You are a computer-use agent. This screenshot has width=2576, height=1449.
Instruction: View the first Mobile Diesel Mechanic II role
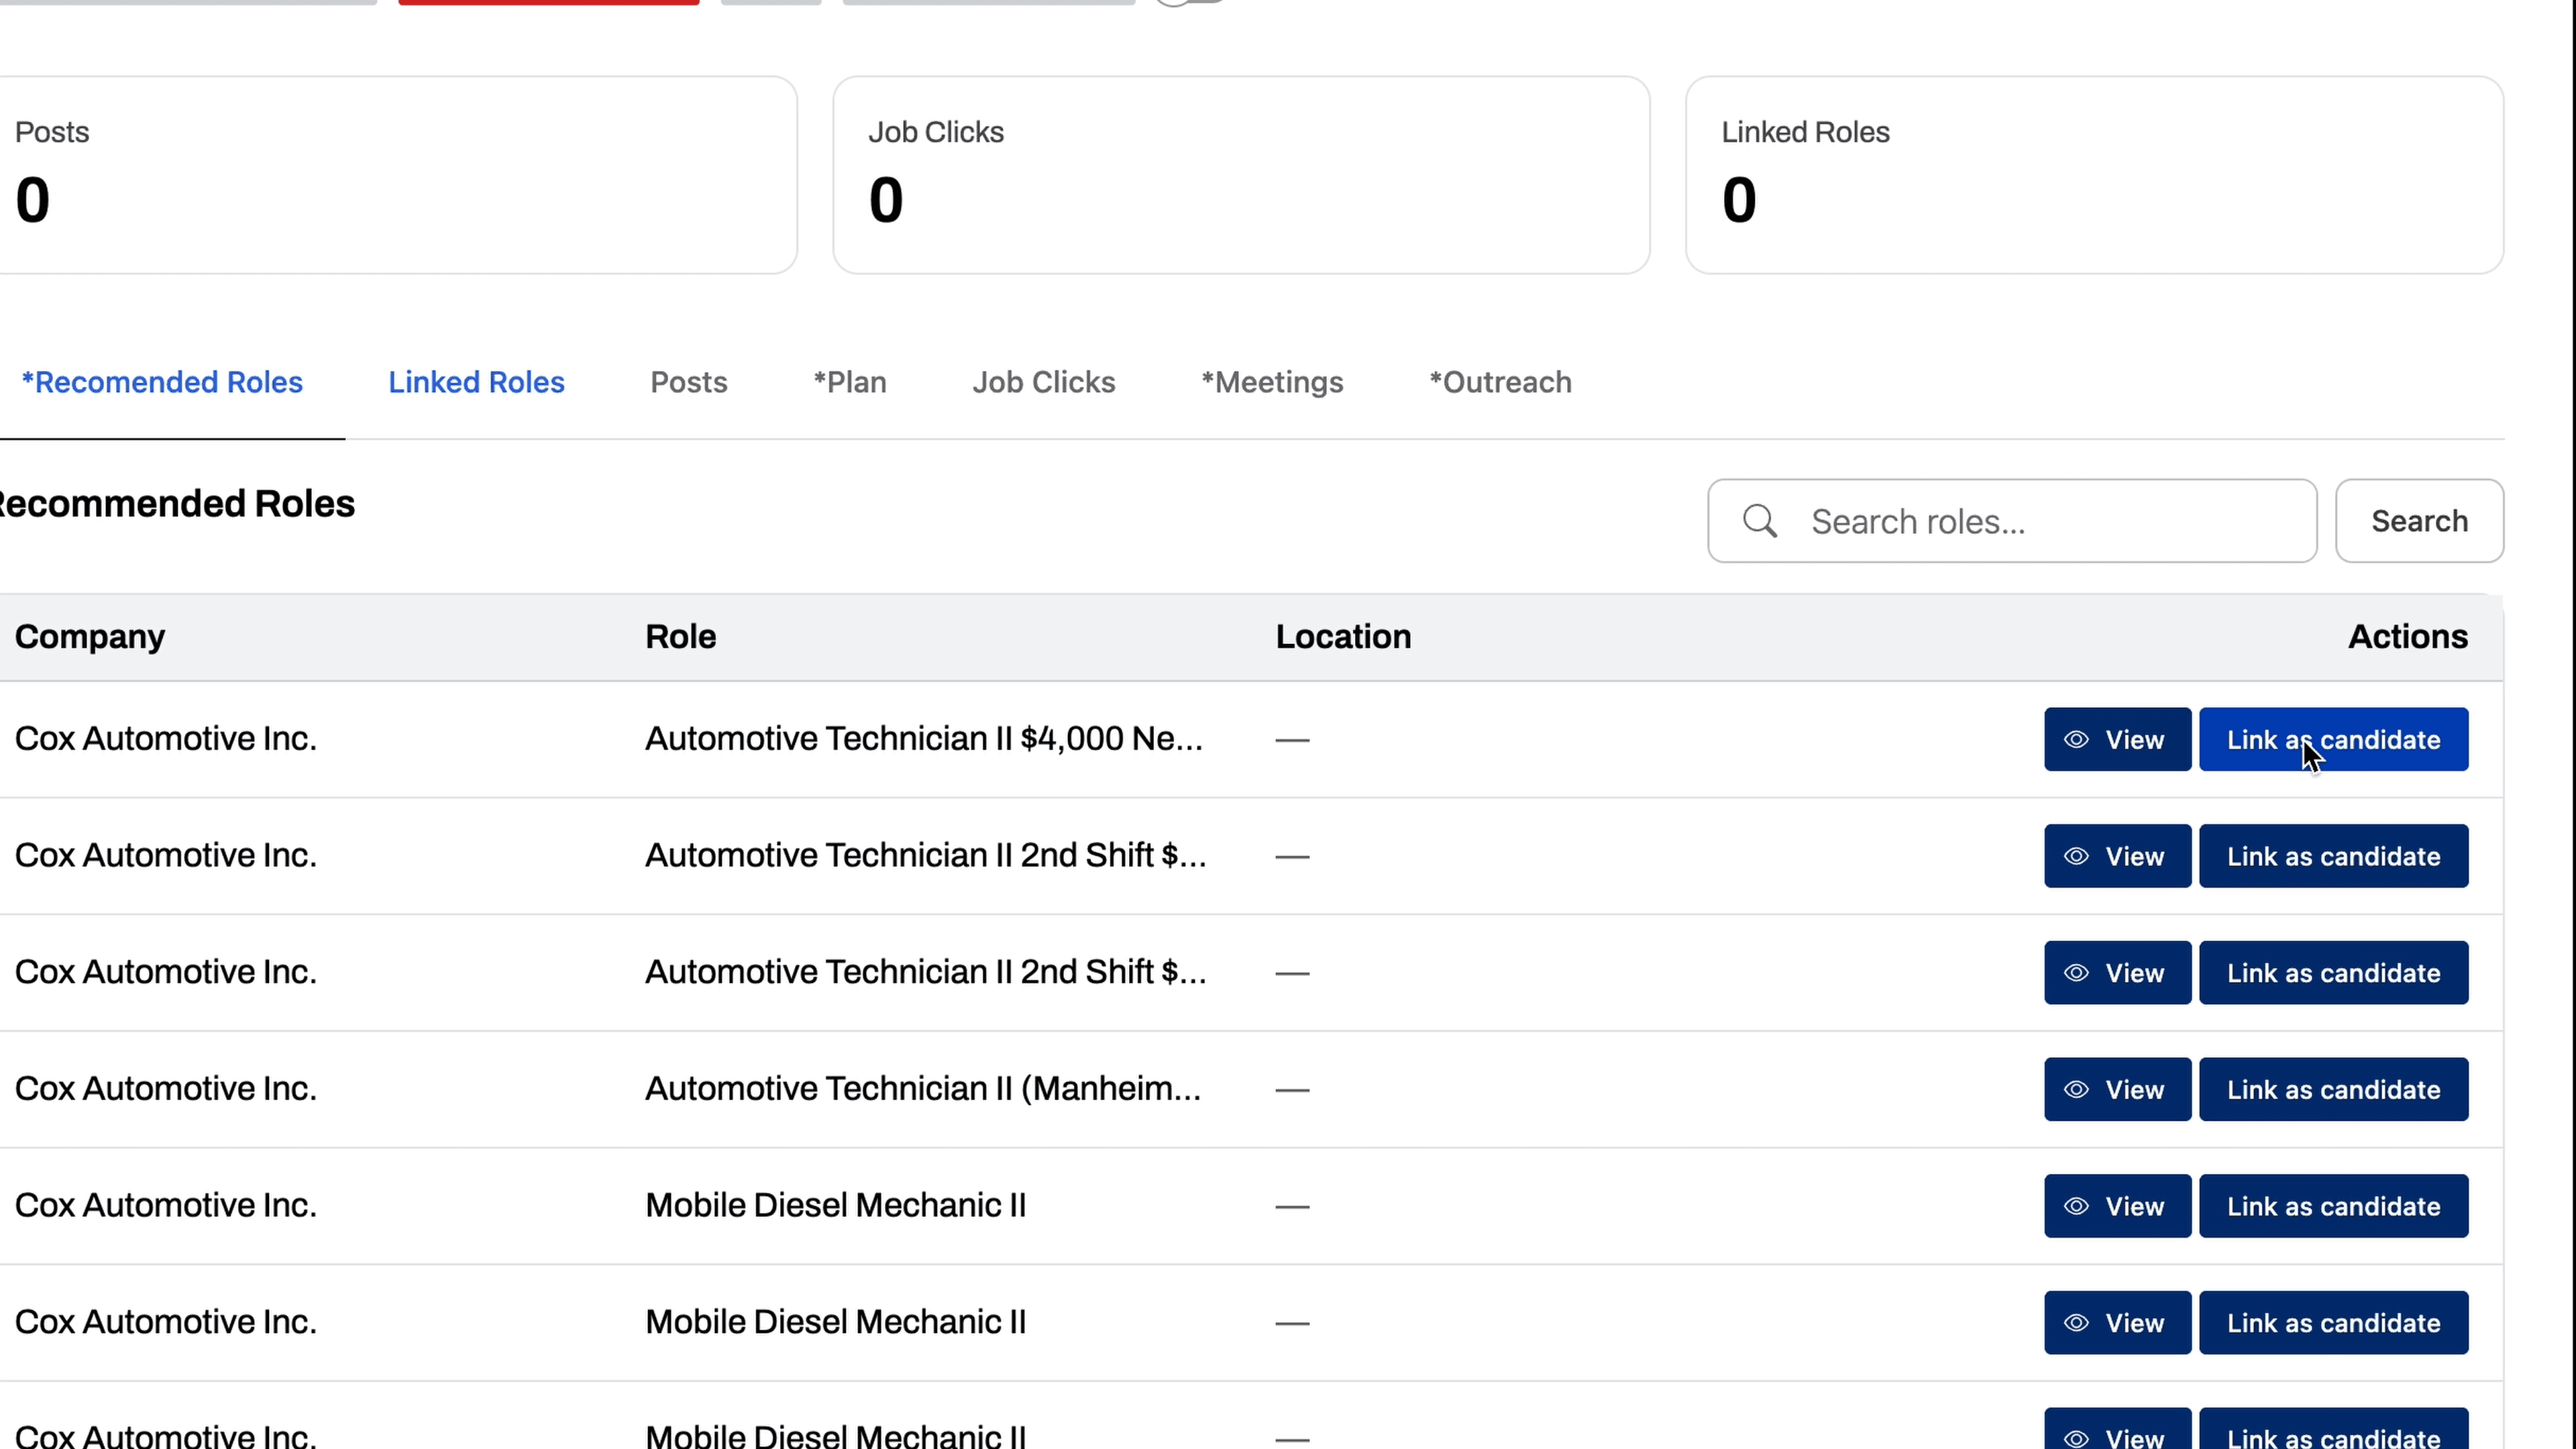click(x=2116, y=1206)
